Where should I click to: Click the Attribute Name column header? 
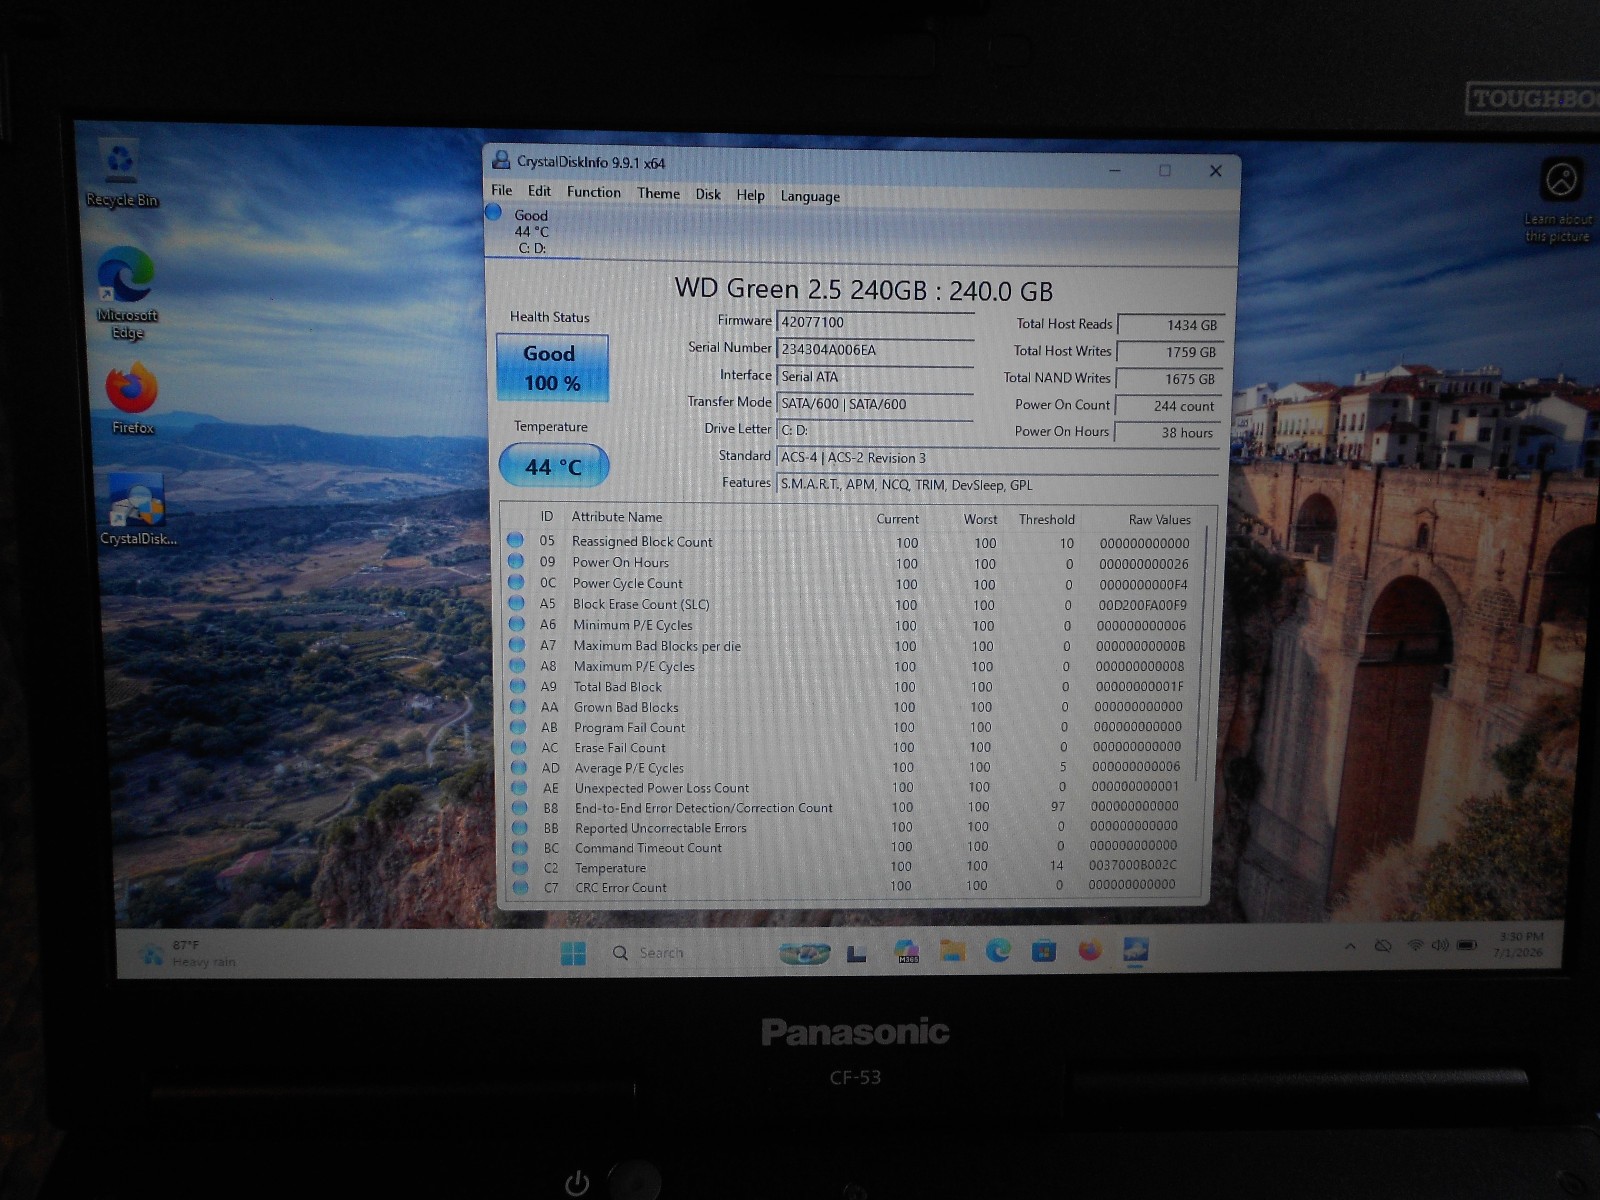click(x=617, y=517)
